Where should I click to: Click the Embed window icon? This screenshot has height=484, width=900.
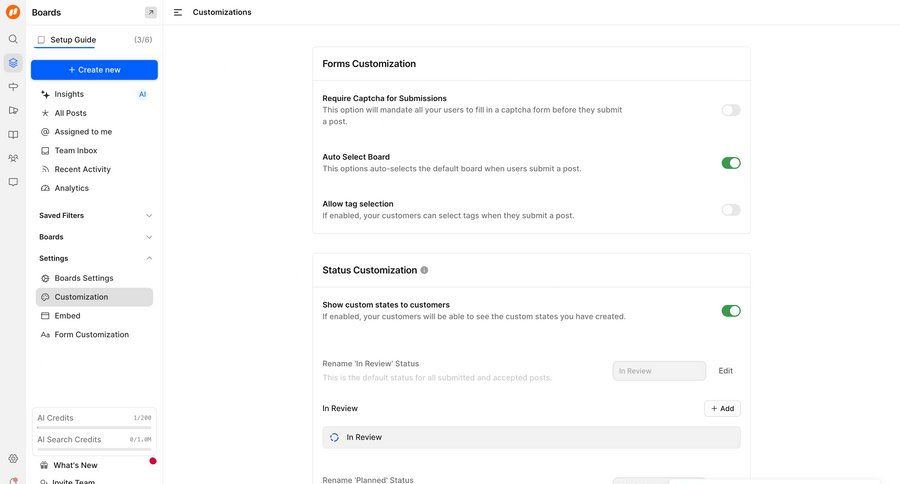(45, 316)
